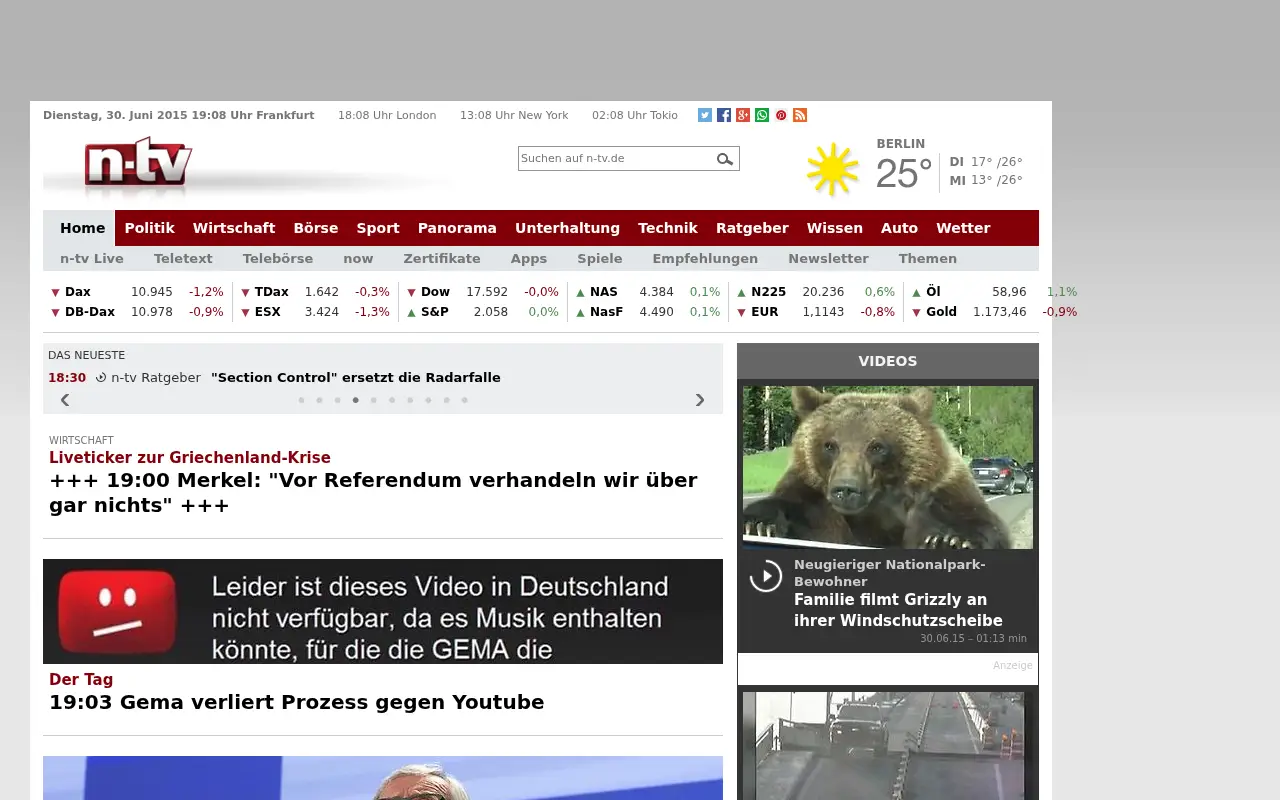Open the Grizzly bear video thumbnail
Image resolution: width=1280 pixels, height=800 pixels.
(x=888, y=467)
